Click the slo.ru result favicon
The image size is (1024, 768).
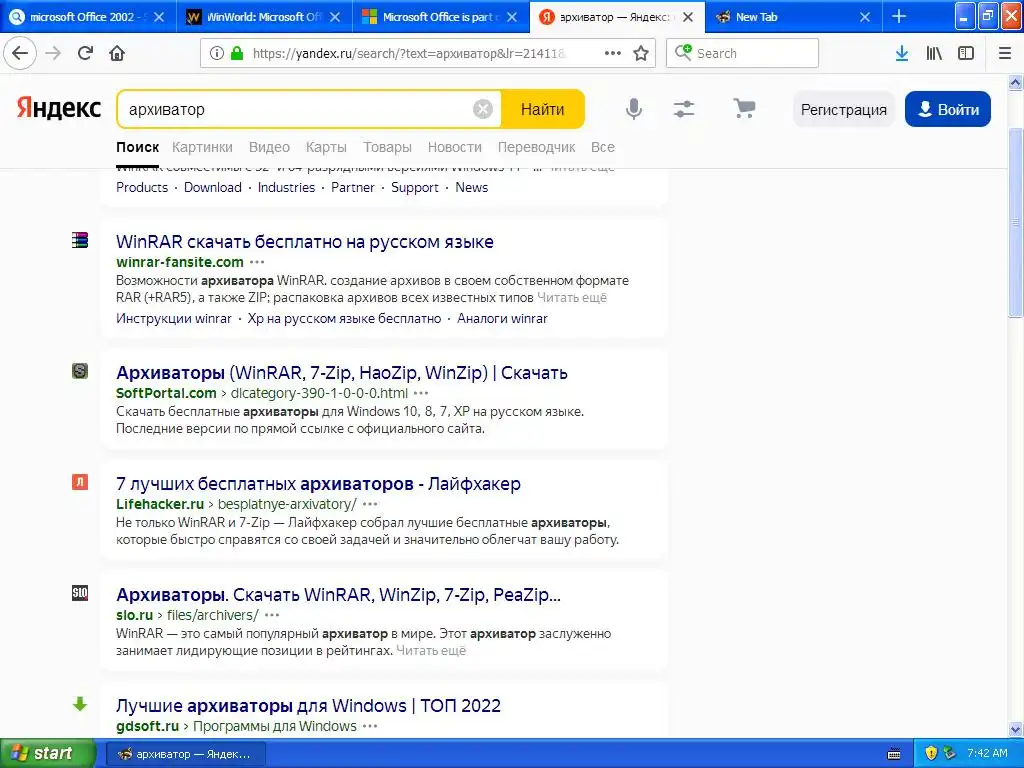[80, 593]
